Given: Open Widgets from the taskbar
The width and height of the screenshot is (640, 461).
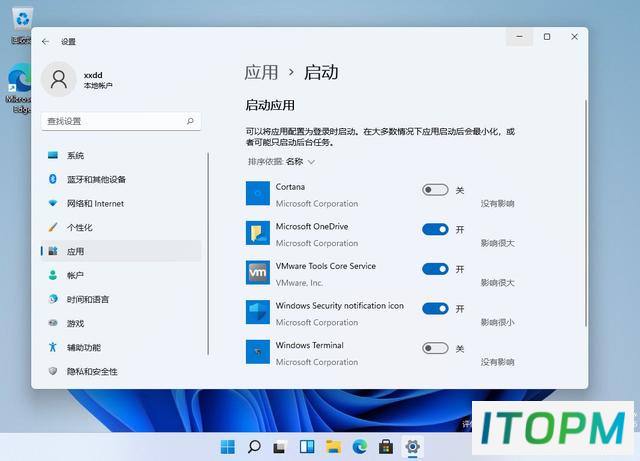Looking at the screenshot, I should point(307,447).
